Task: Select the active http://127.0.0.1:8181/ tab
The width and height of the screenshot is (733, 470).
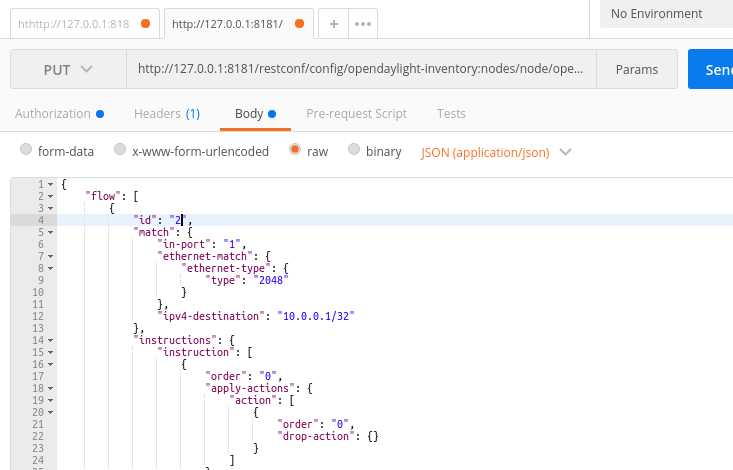Action: [x=238, y=24]
